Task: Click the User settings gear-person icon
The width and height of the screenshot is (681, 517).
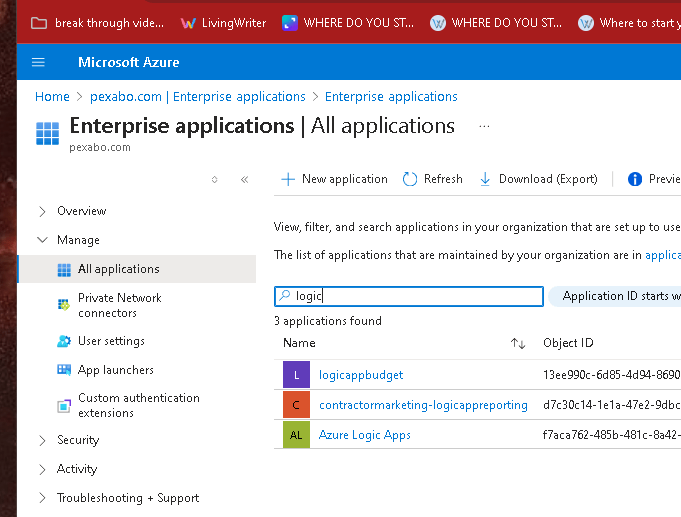Action: tap(64, 341)
